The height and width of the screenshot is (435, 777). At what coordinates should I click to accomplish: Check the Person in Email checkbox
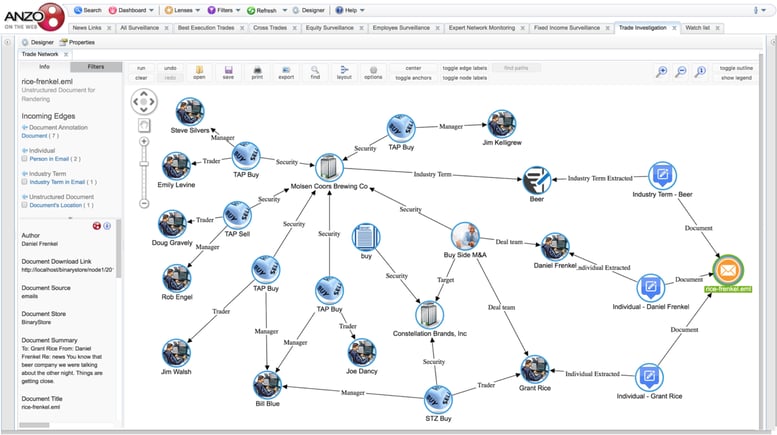pyautogui.click(x=24, y=159)
